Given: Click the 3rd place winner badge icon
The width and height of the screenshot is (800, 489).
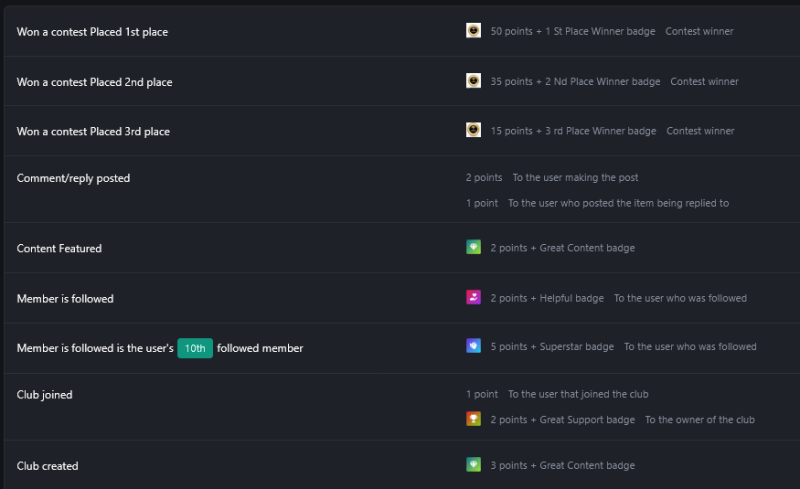Looking at the screenshot, I should 473,130.
